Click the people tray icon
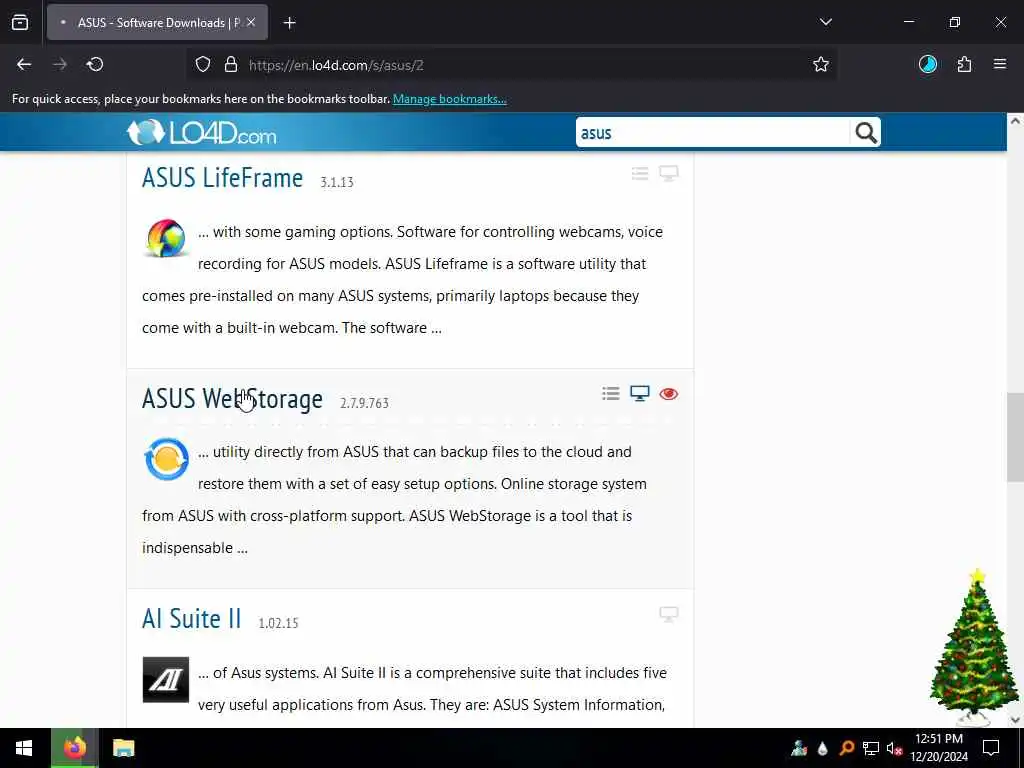Screen dimensions: 1024x768 [799, 748]
